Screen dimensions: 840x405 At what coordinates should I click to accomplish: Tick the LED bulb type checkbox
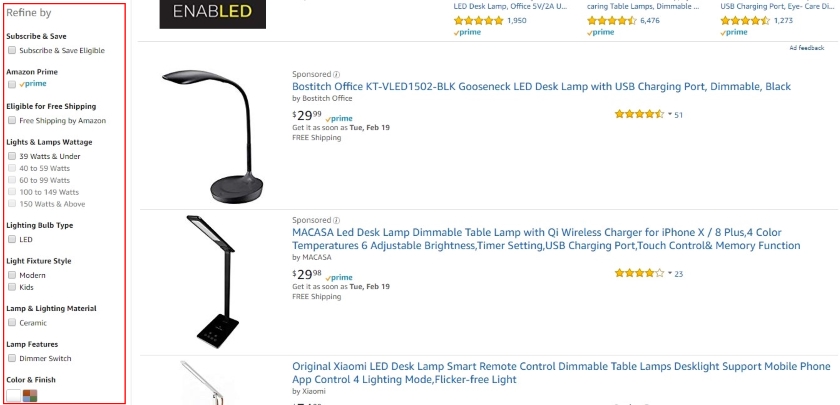point(12,240)
